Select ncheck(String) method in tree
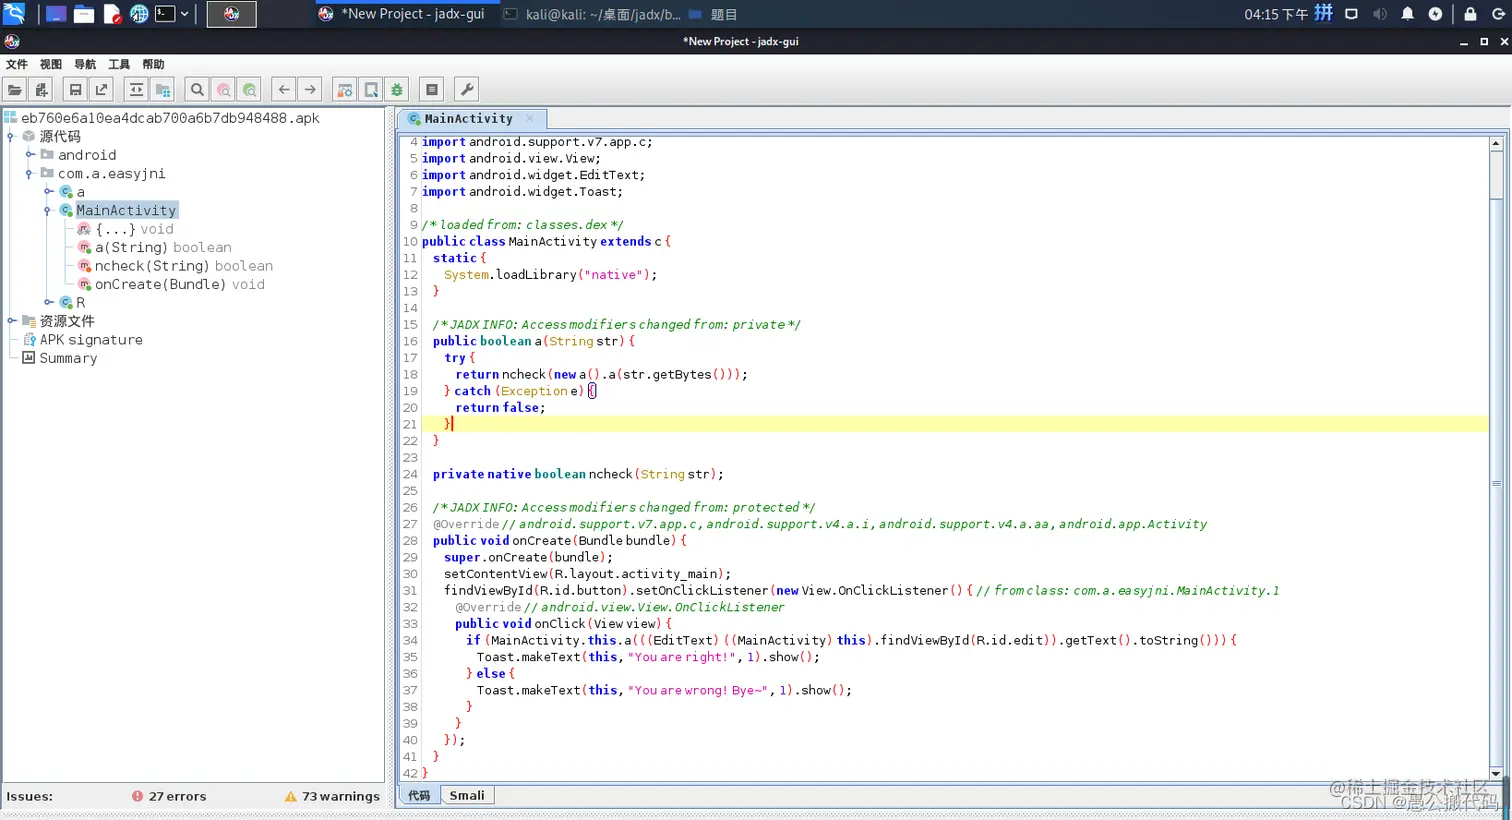The image size is (1512, 820). click(151, 266)
